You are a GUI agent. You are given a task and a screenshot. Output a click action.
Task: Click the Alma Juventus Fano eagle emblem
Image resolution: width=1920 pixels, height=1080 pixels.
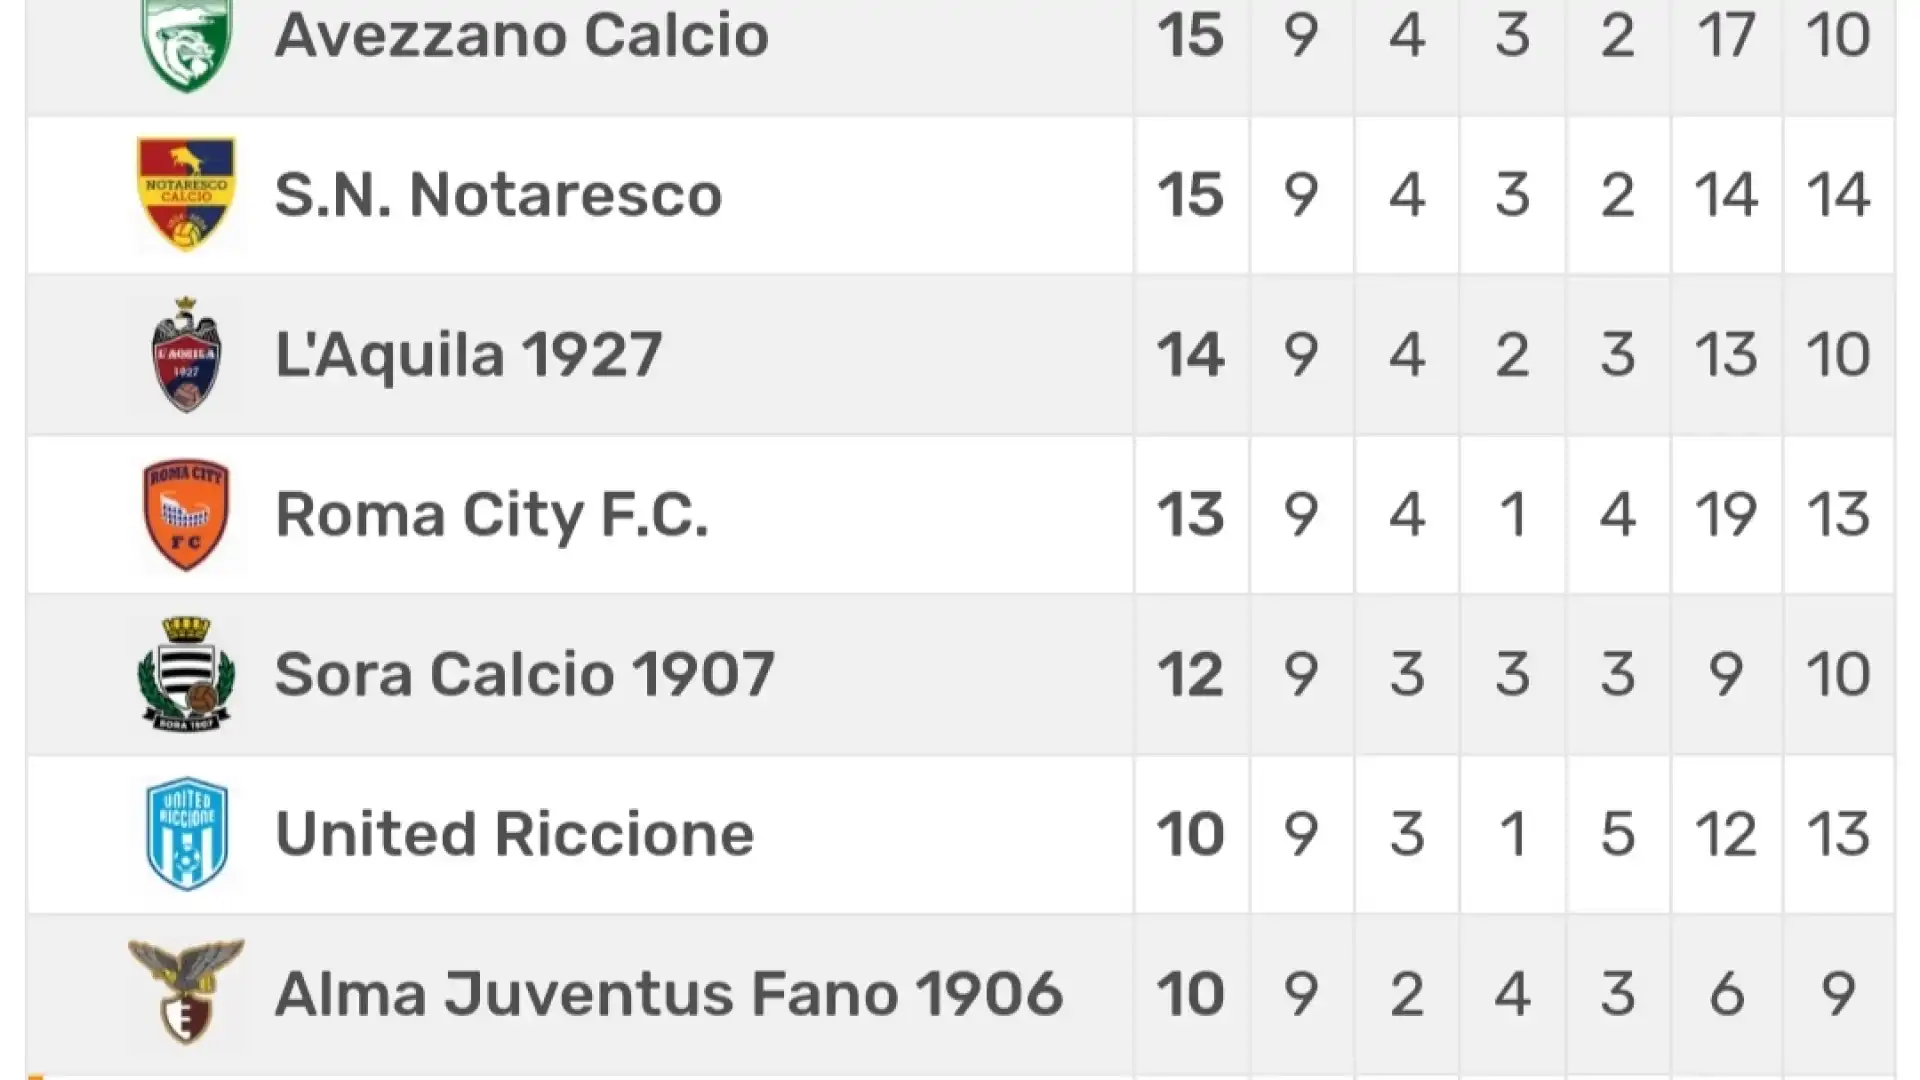point(186,992)
